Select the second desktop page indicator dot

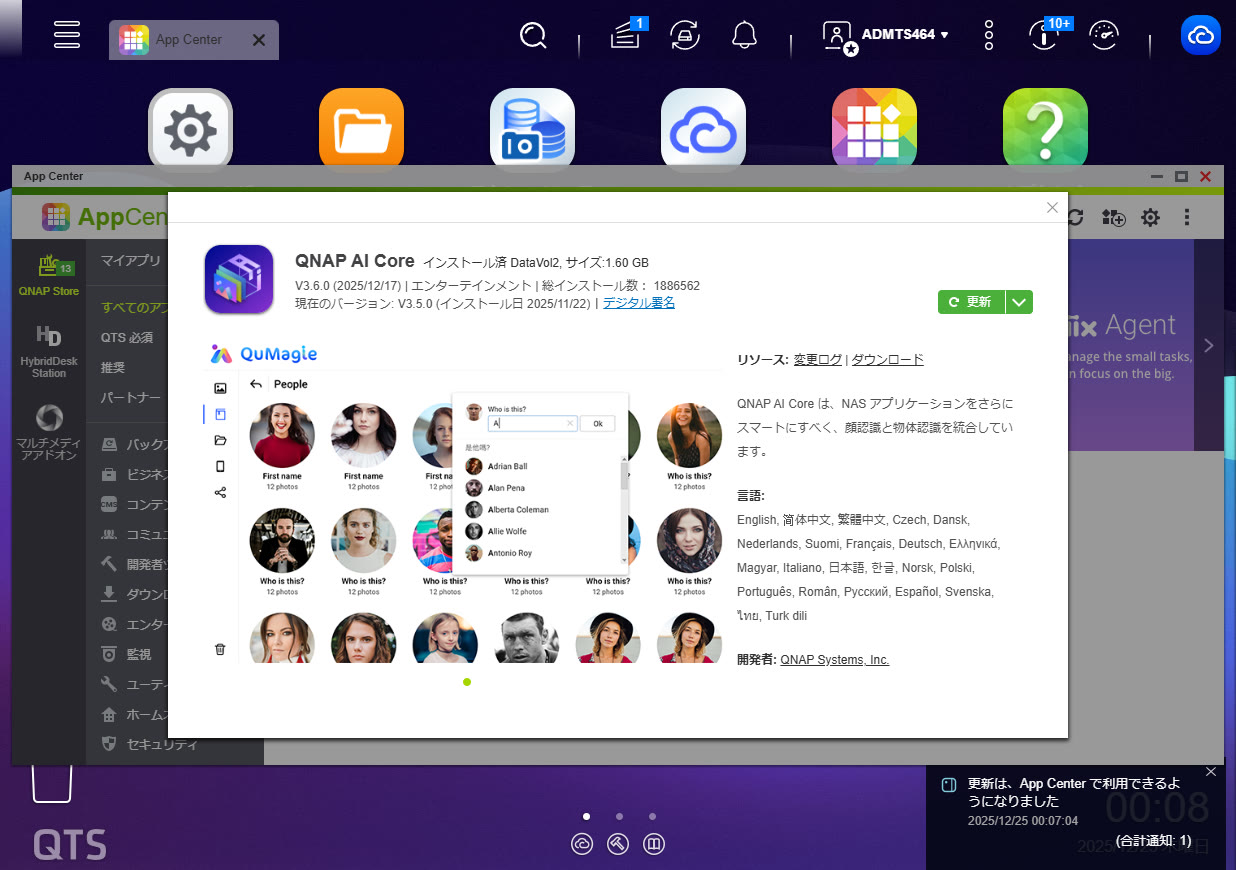pos(619,816)
